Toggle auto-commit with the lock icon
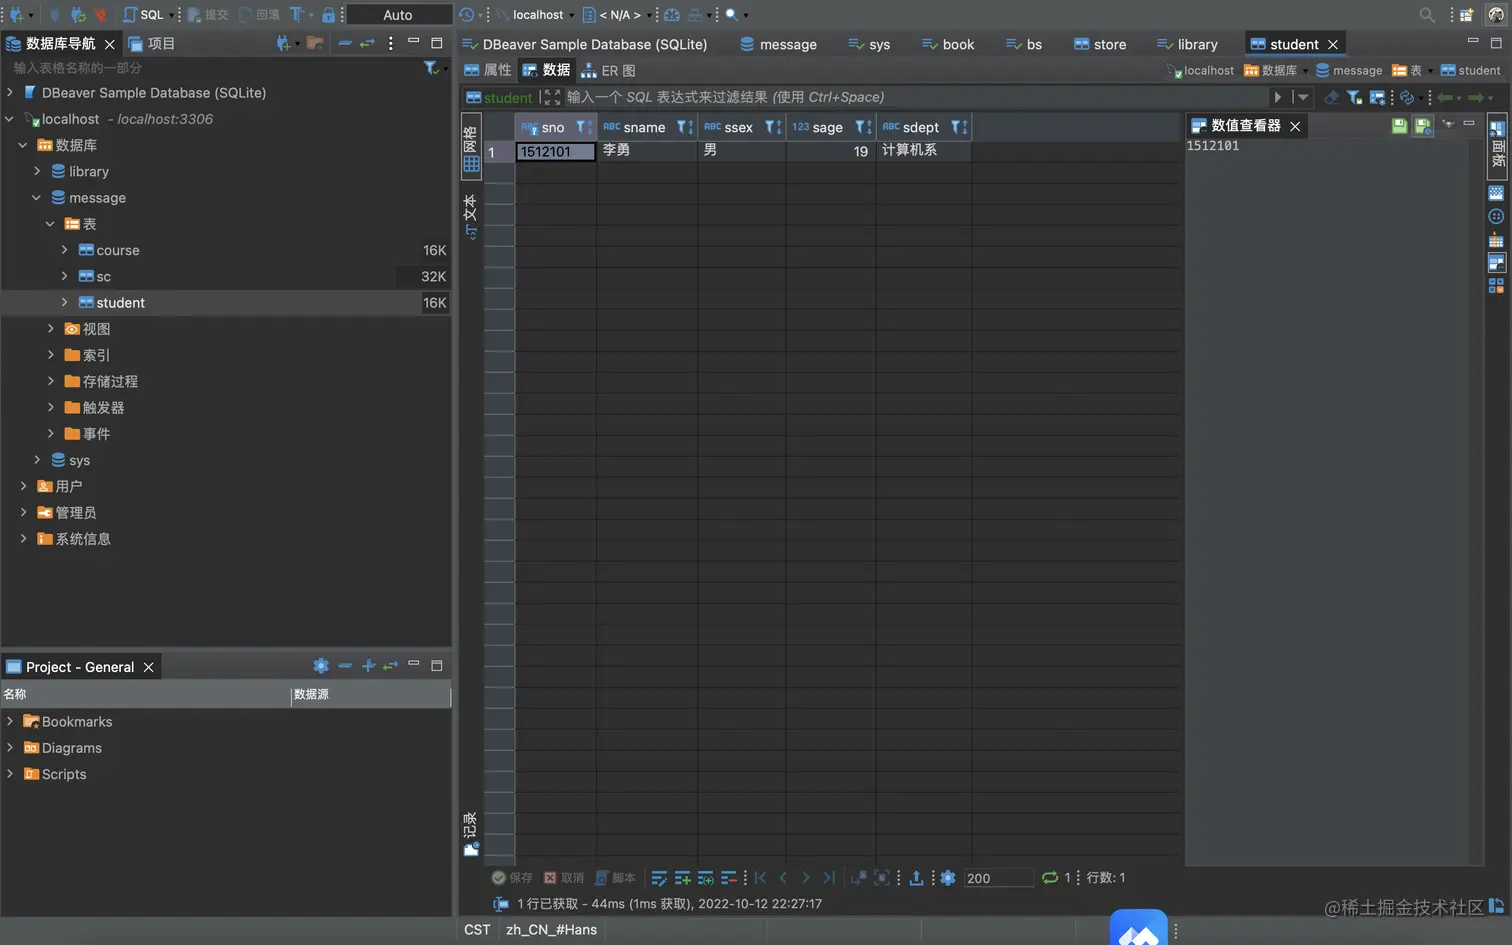 point(330,14)
